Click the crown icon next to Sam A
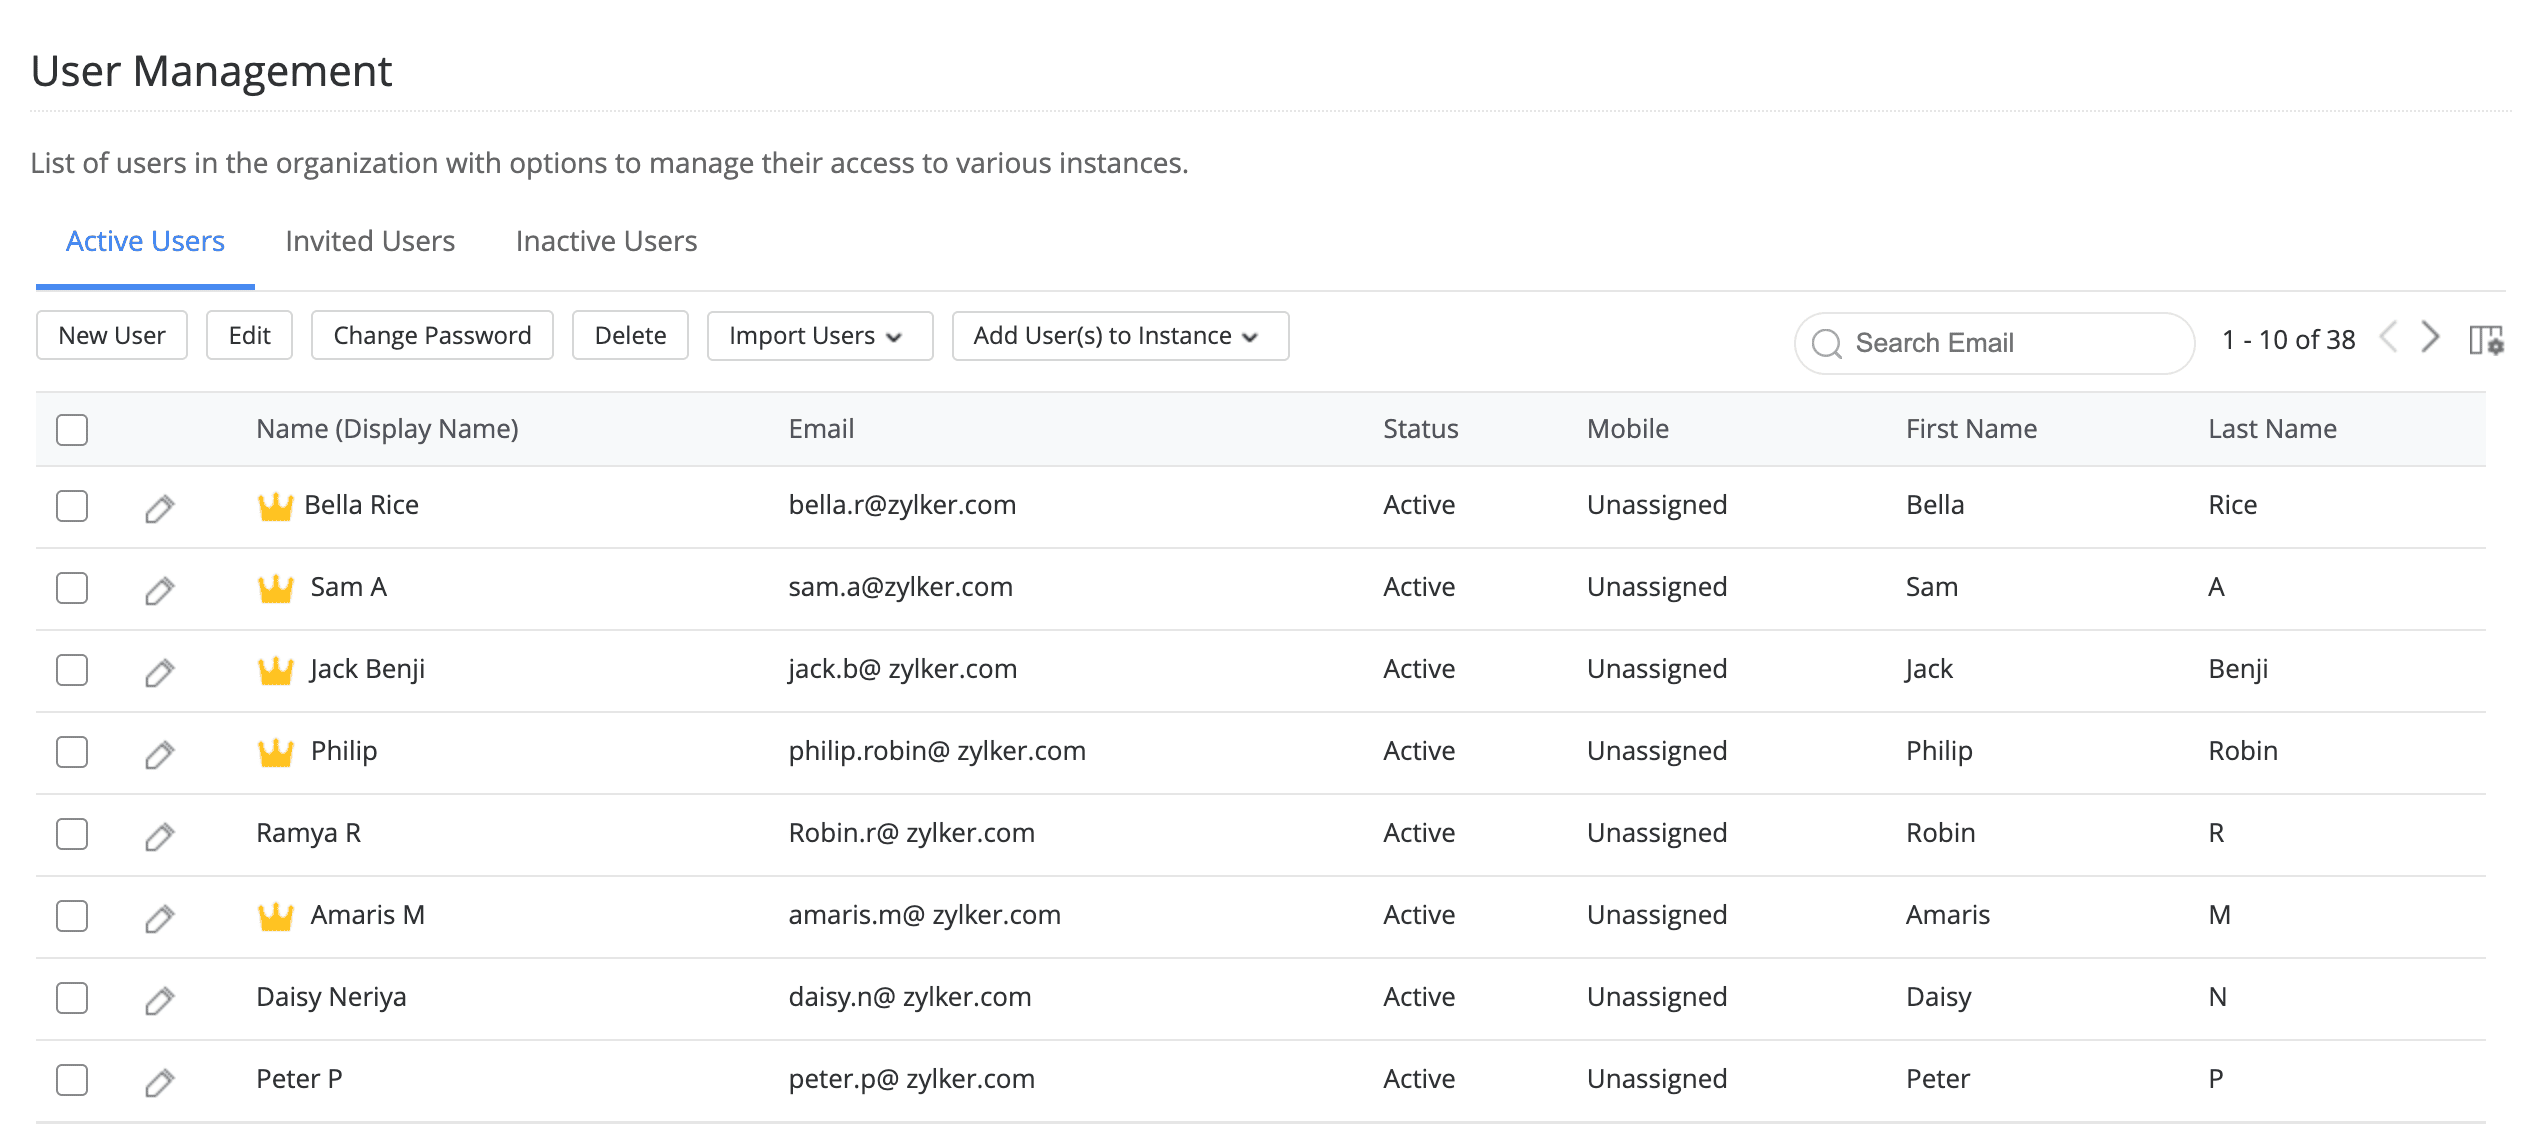Image resolution: width=2542 pixels, height=1128 pixels. coord(275,588)
